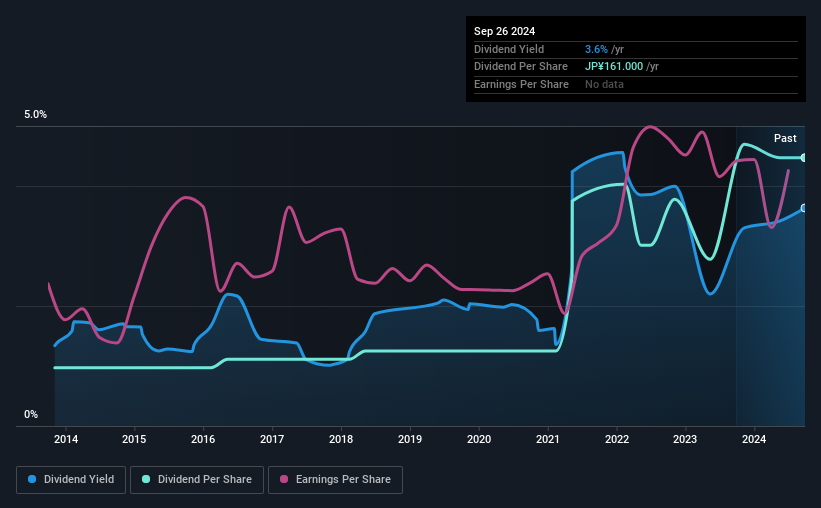Click the 3.6% Dividend Yield tooltip value
The image size is (821, 508).
(x=596, y=49)
